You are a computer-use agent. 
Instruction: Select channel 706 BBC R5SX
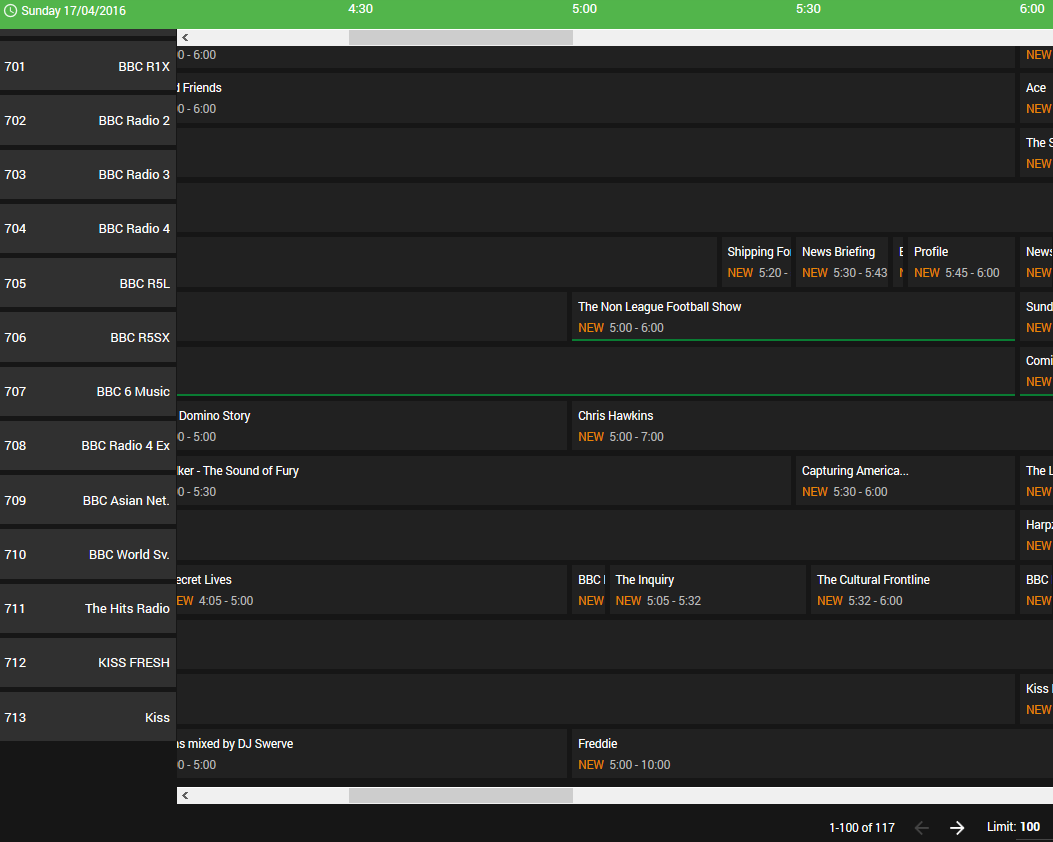(x=88, y=337)
